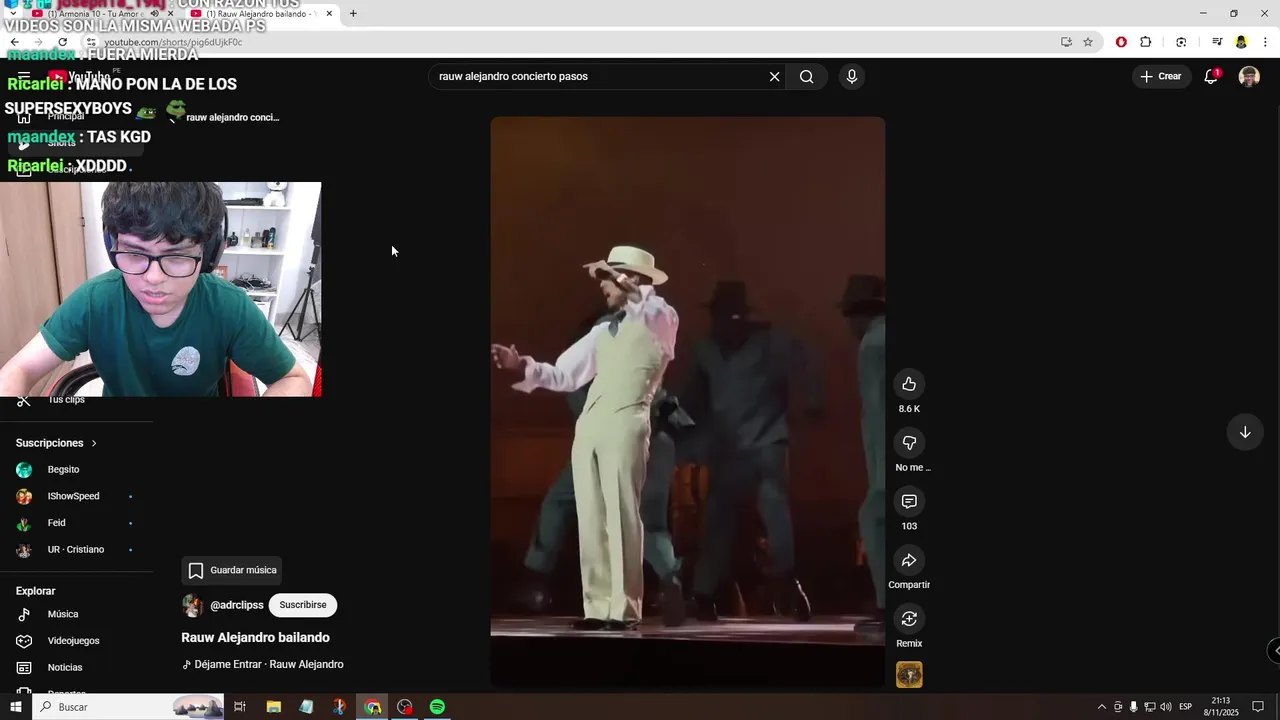
Task: Start voice search with microphone
Action: click(852, 77)
